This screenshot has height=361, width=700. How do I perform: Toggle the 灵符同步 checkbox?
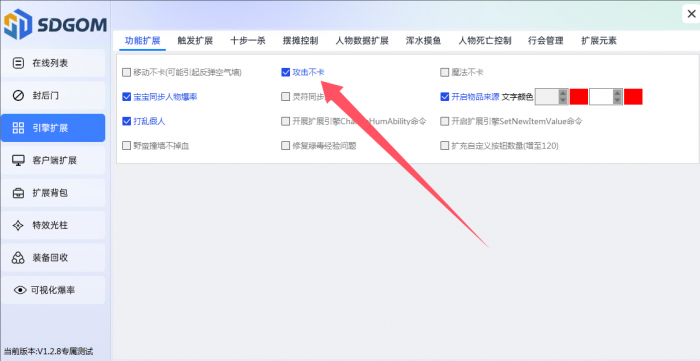(286, 97)
